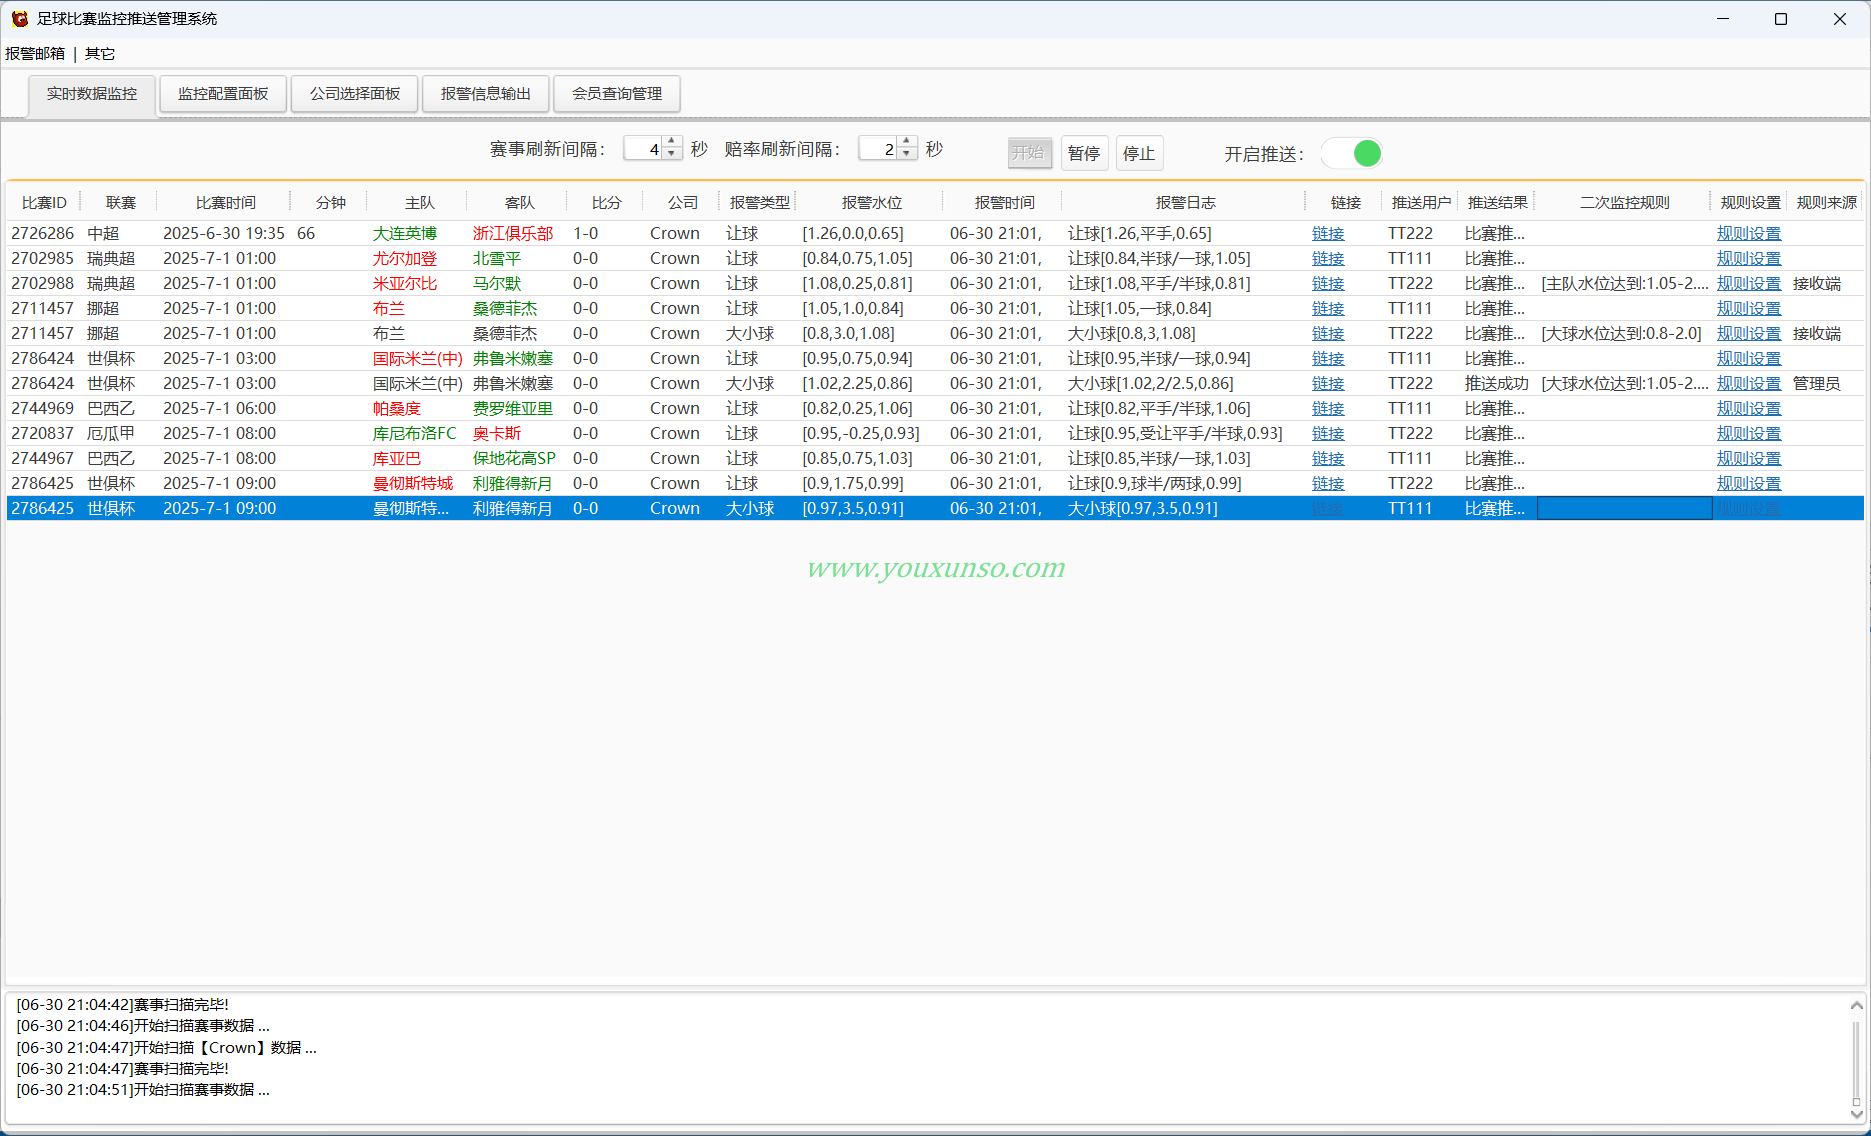
Task: Sort by 报警水位 column header
Action: click(871, 202)
